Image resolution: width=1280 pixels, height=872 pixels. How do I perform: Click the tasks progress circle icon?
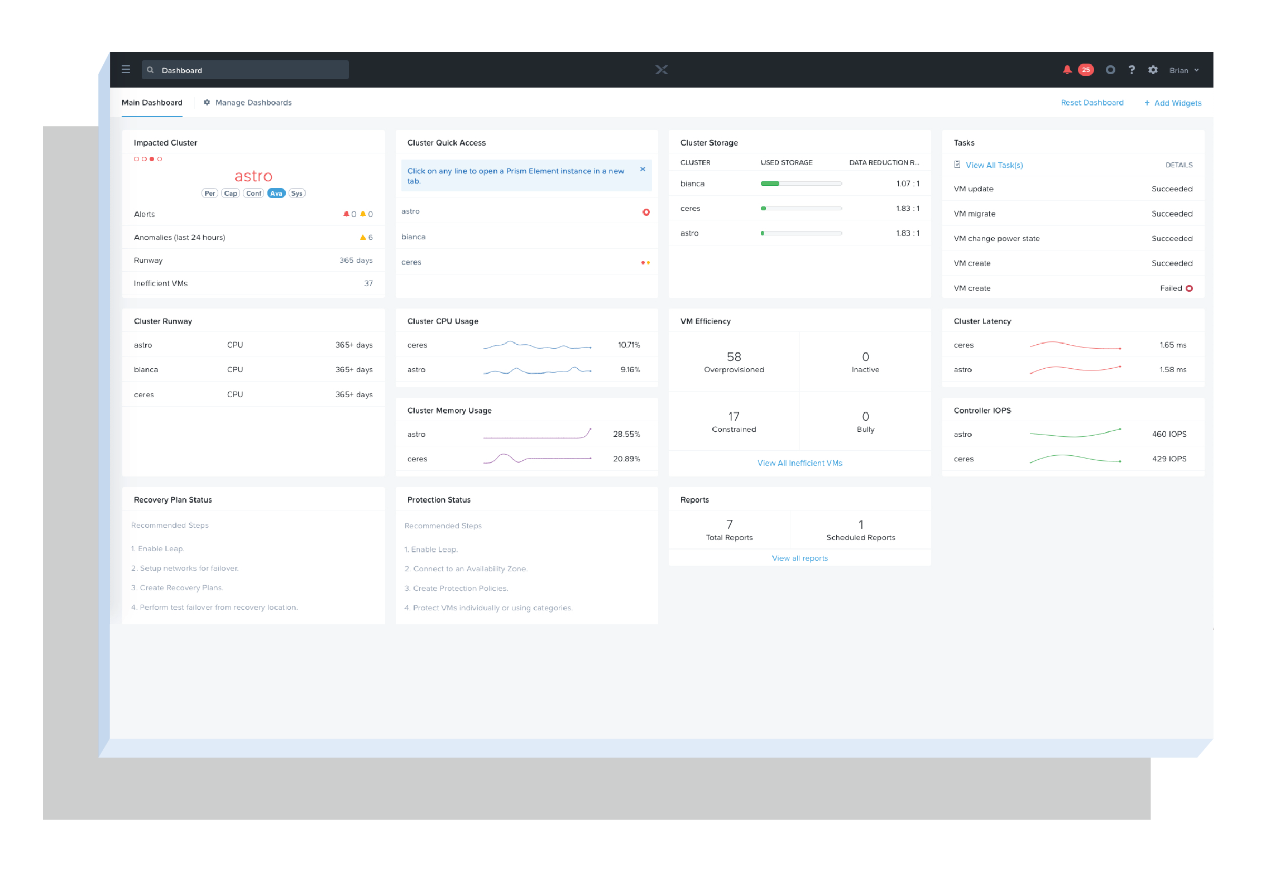tap(1110, 70)
